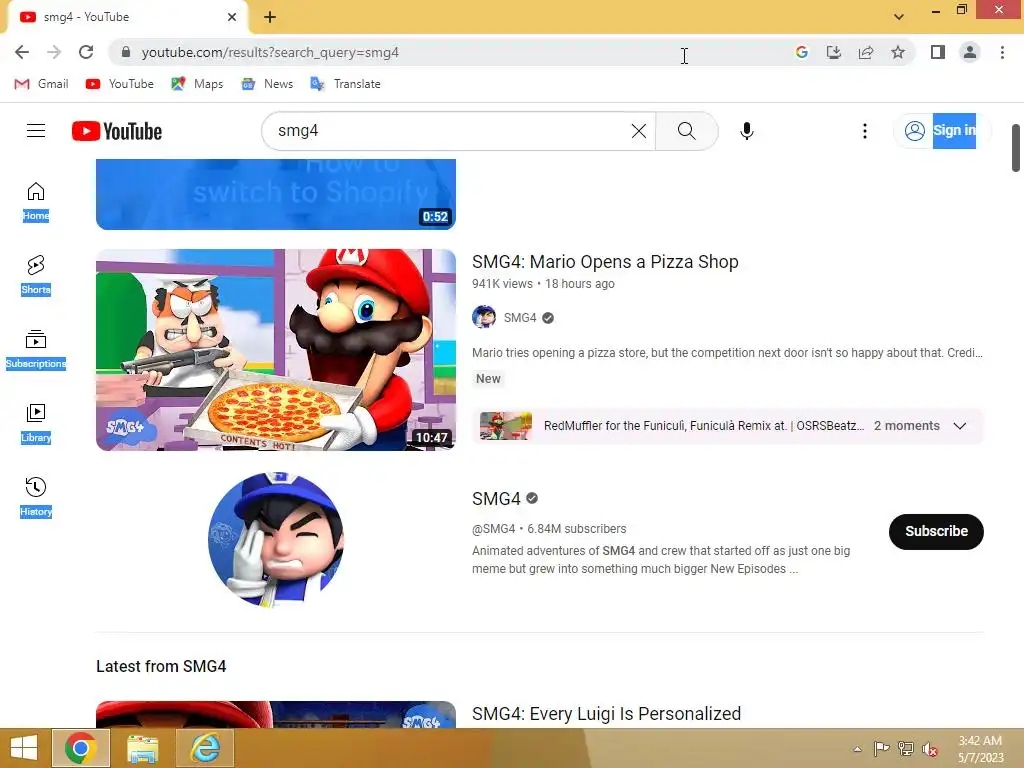Open Internet Explorer from taskbar
Viewport: 1024px width, 768px height.
click(205, 748)
